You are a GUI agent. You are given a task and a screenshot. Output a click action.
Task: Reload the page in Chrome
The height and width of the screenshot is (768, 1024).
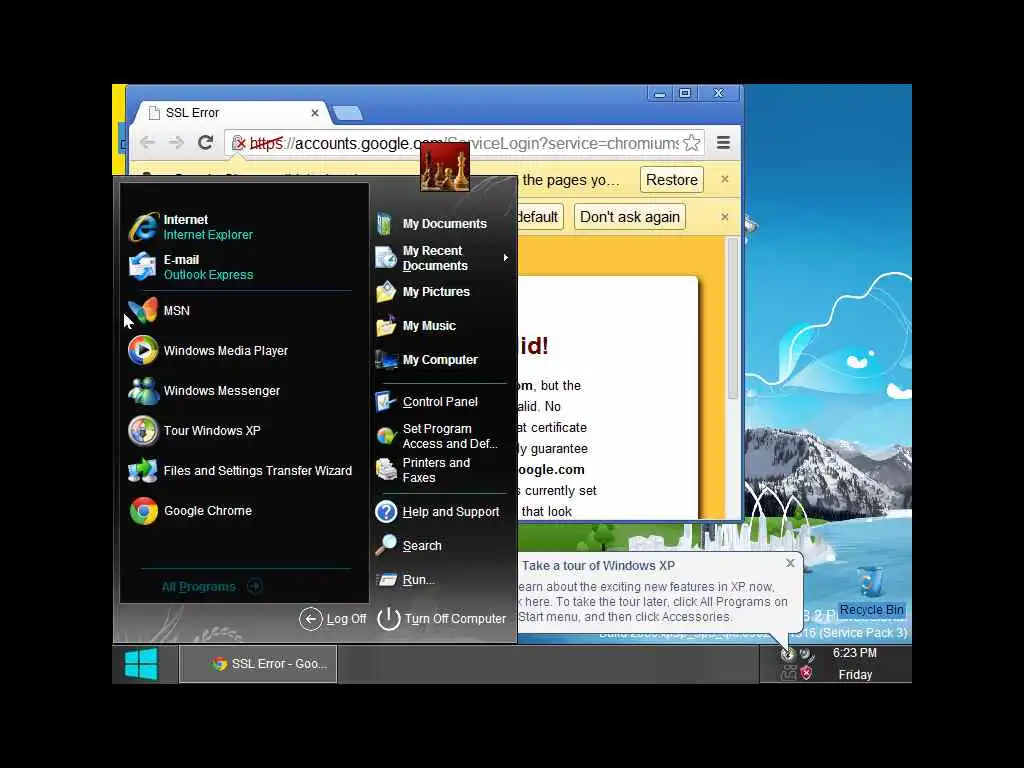point(206,142)
